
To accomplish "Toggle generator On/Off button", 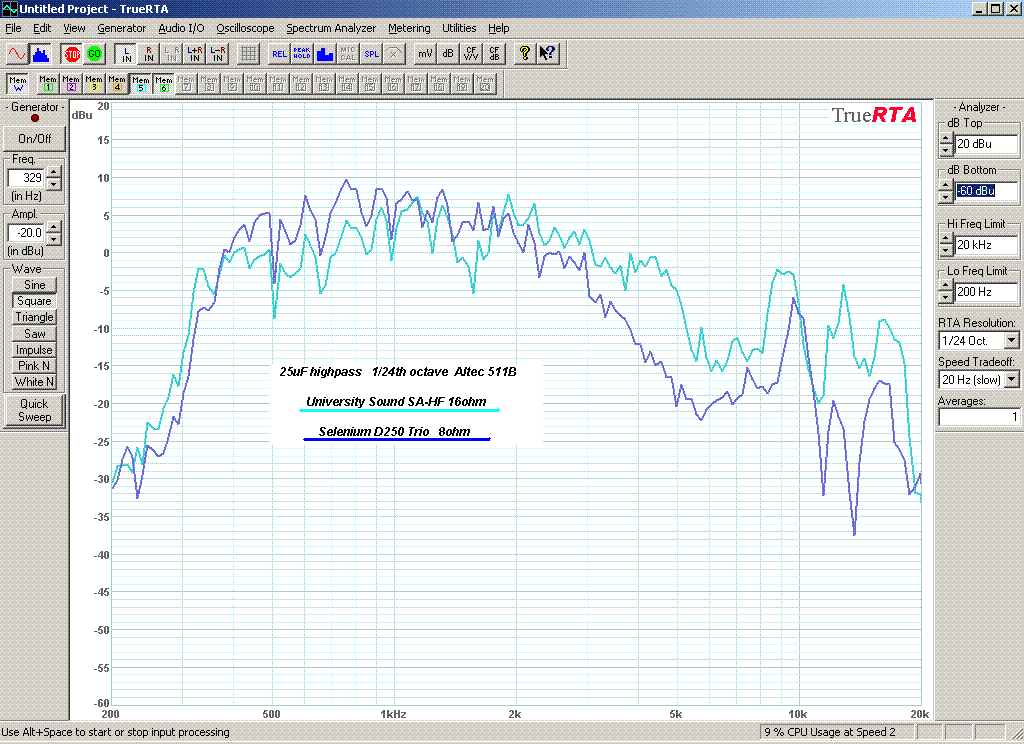I will pos(35,138).
